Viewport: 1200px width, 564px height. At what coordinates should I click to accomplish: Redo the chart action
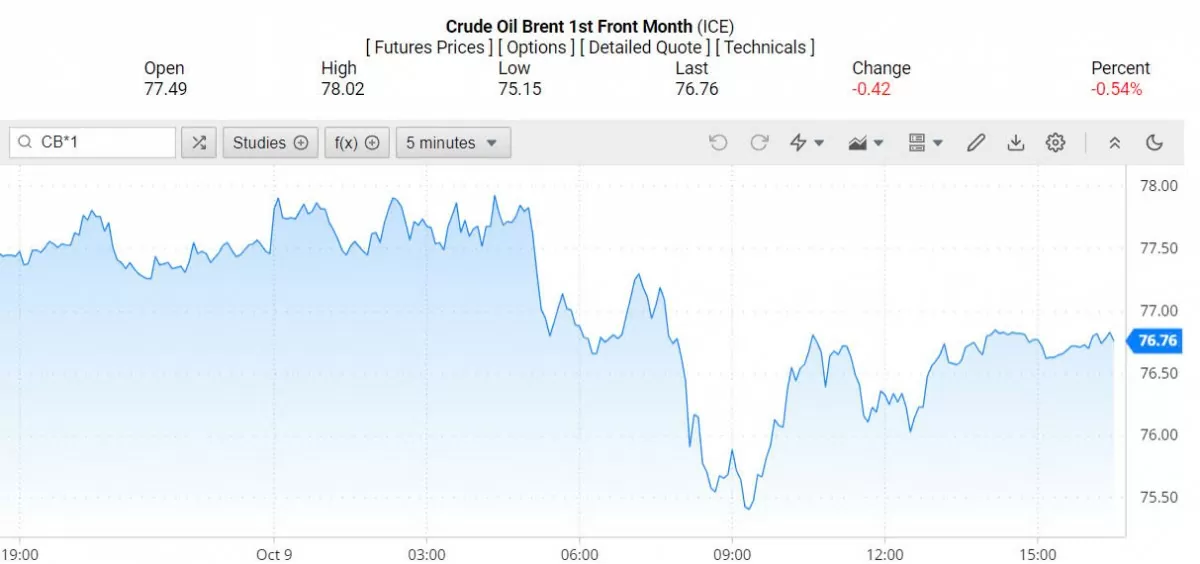coord(759,143)
